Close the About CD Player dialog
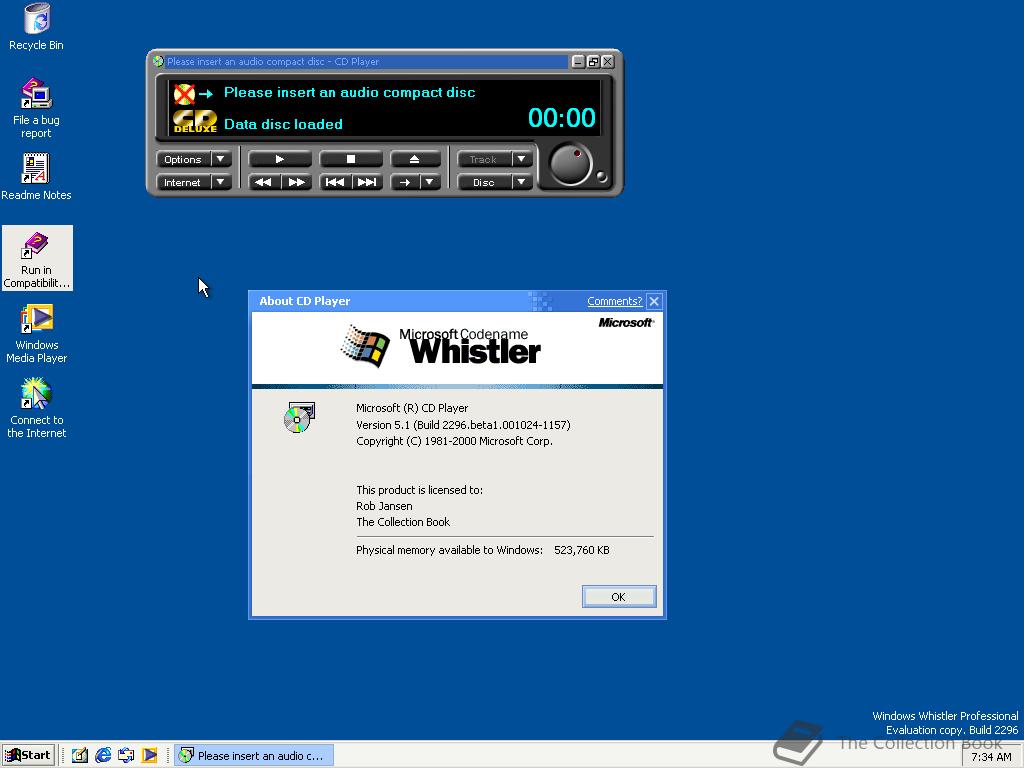 [x=654, y=301]
